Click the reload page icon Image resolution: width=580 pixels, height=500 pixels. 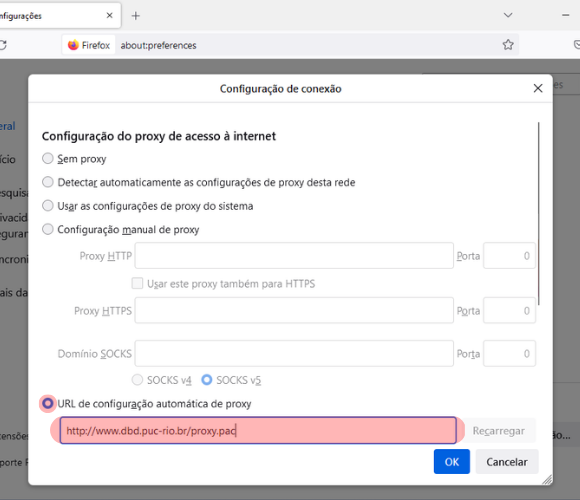(3, 45)
